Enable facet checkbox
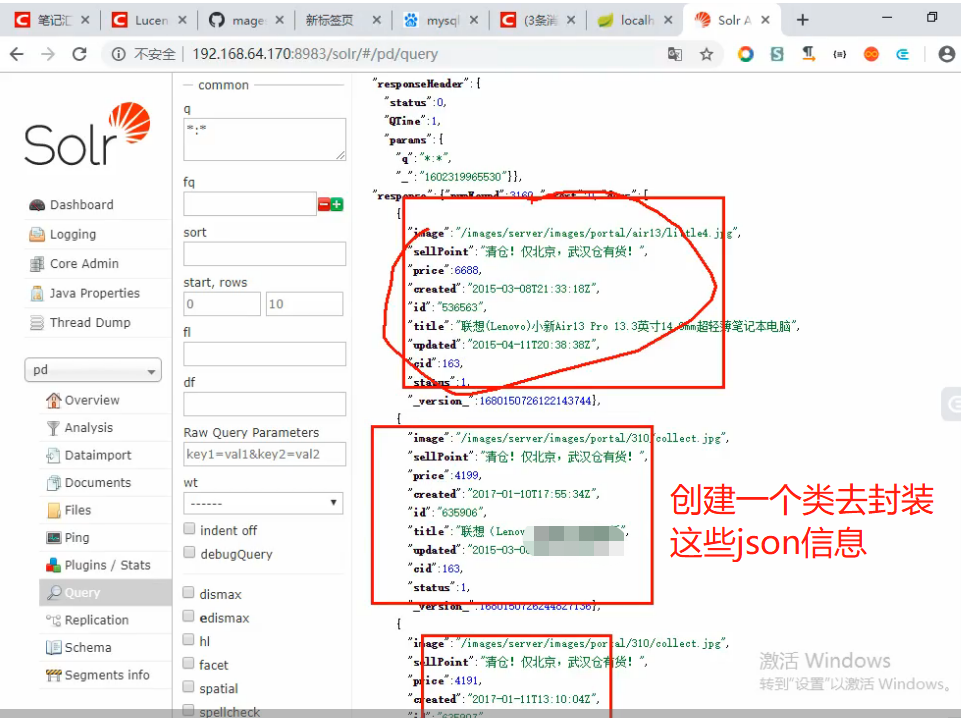Viewport: 961px width, 718px height. (x=189, y=663)
